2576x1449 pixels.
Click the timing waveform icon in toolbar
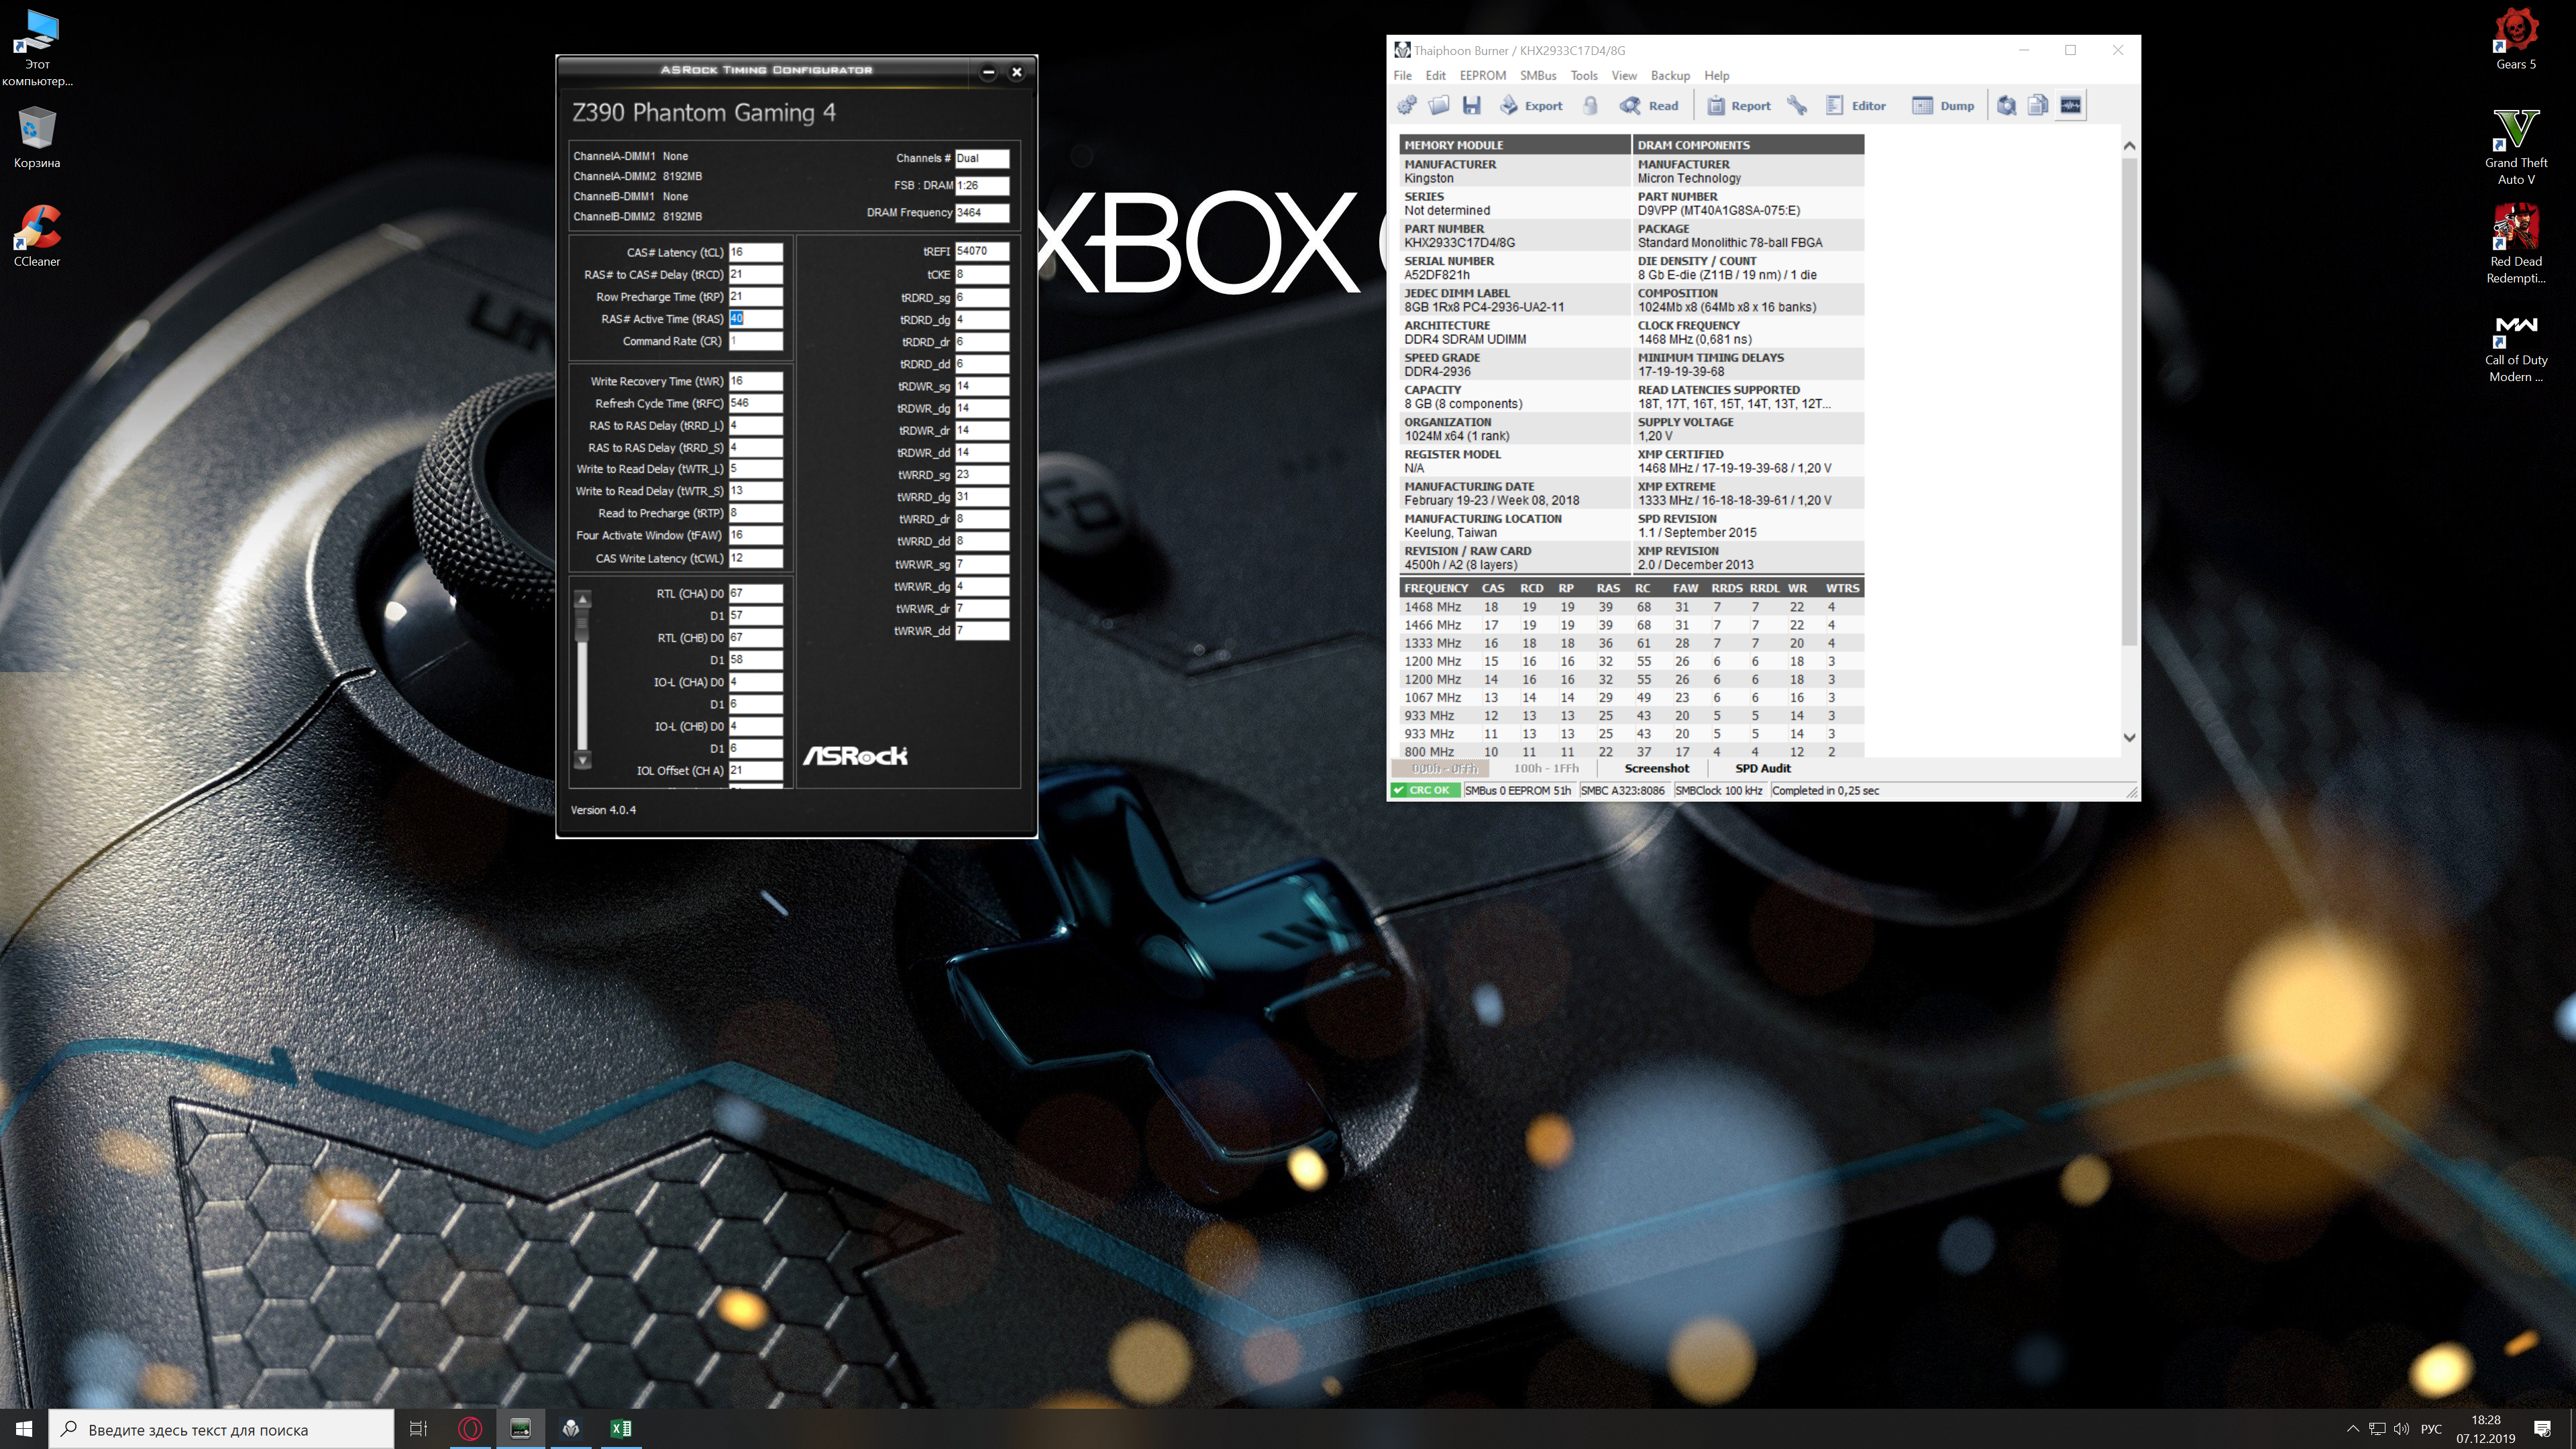coord(2071,105)
